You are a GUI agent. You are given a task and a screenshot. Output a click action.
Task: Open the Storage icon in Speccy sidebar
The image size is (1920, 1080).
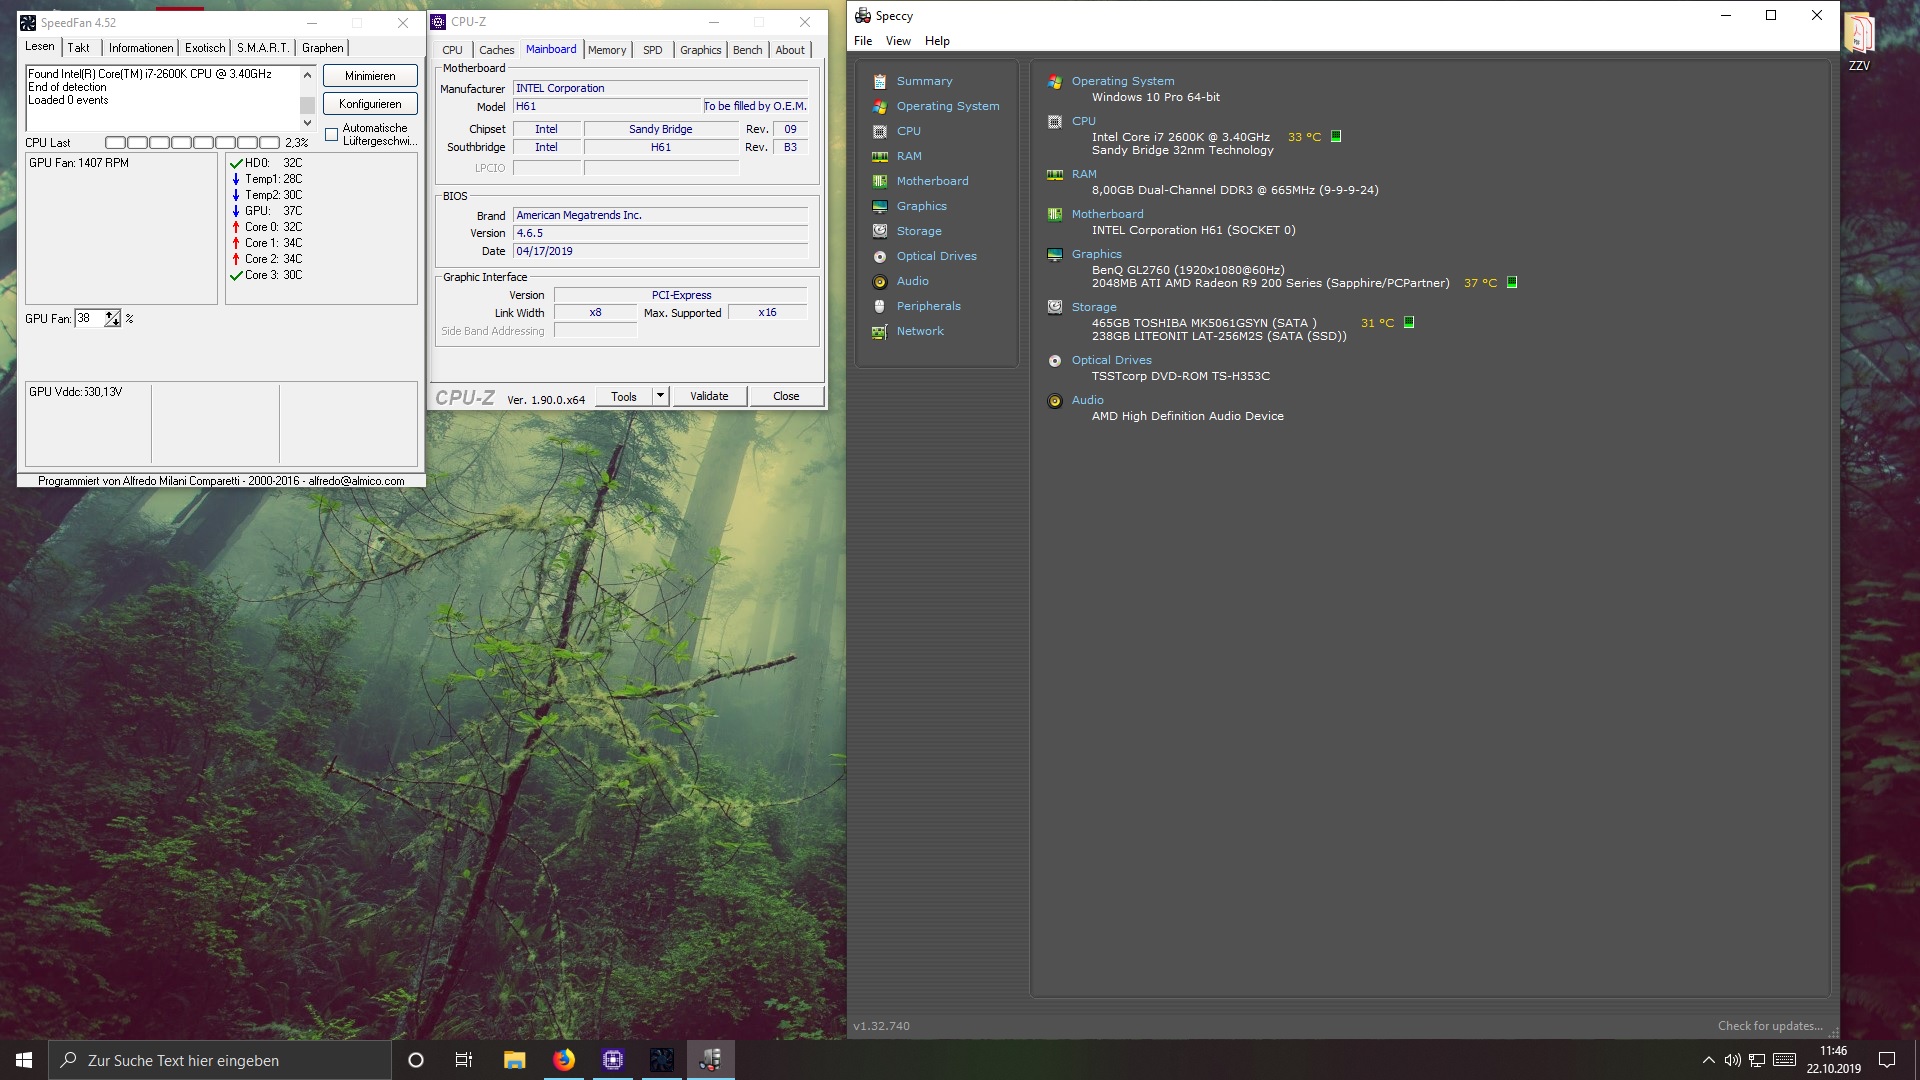pos(880,231)
